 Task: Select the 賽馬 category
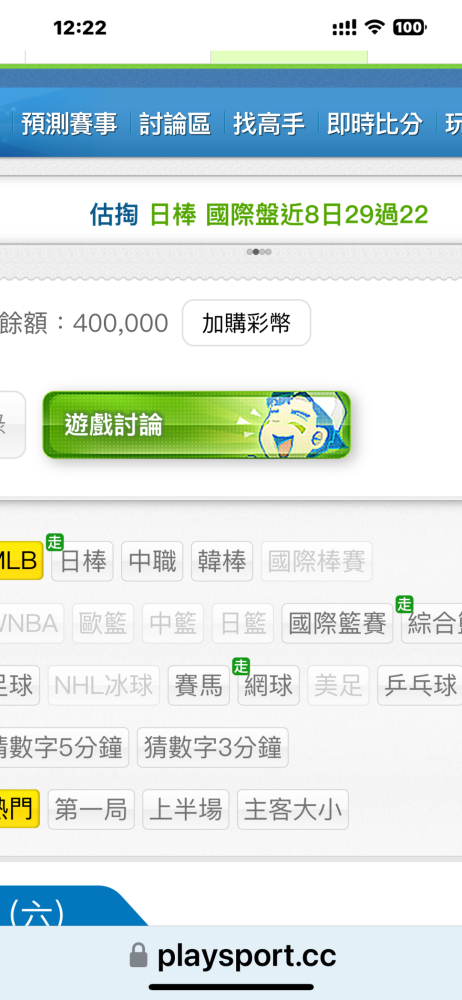coord(198,686)
